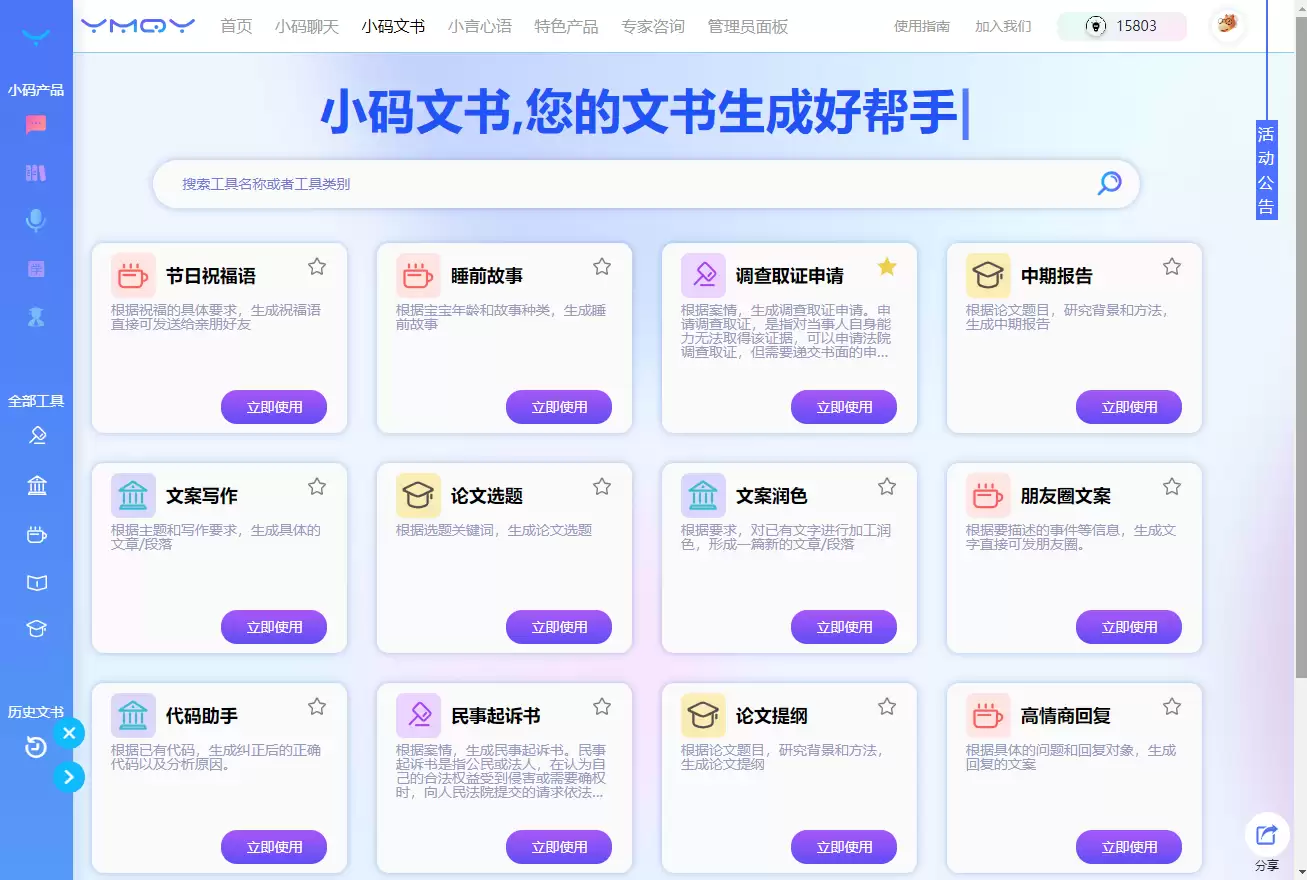Click the 民事起诉书 card title

496,716
